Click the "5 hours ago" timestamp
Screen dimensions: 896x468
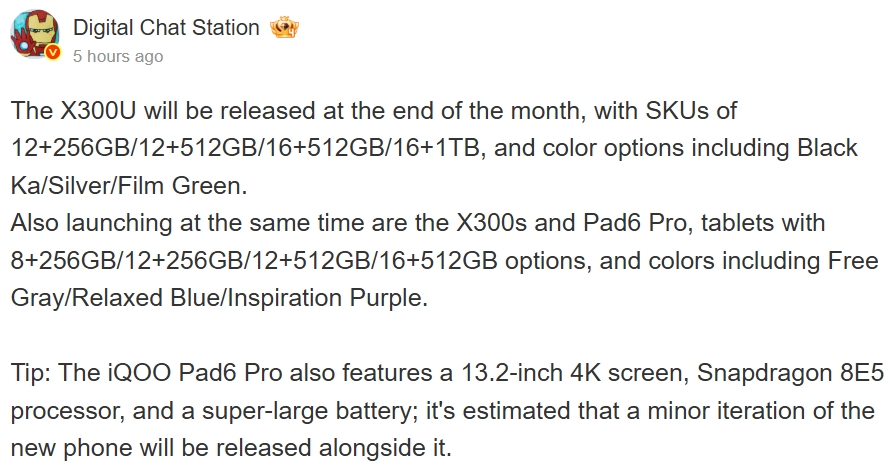click(118, 57)
